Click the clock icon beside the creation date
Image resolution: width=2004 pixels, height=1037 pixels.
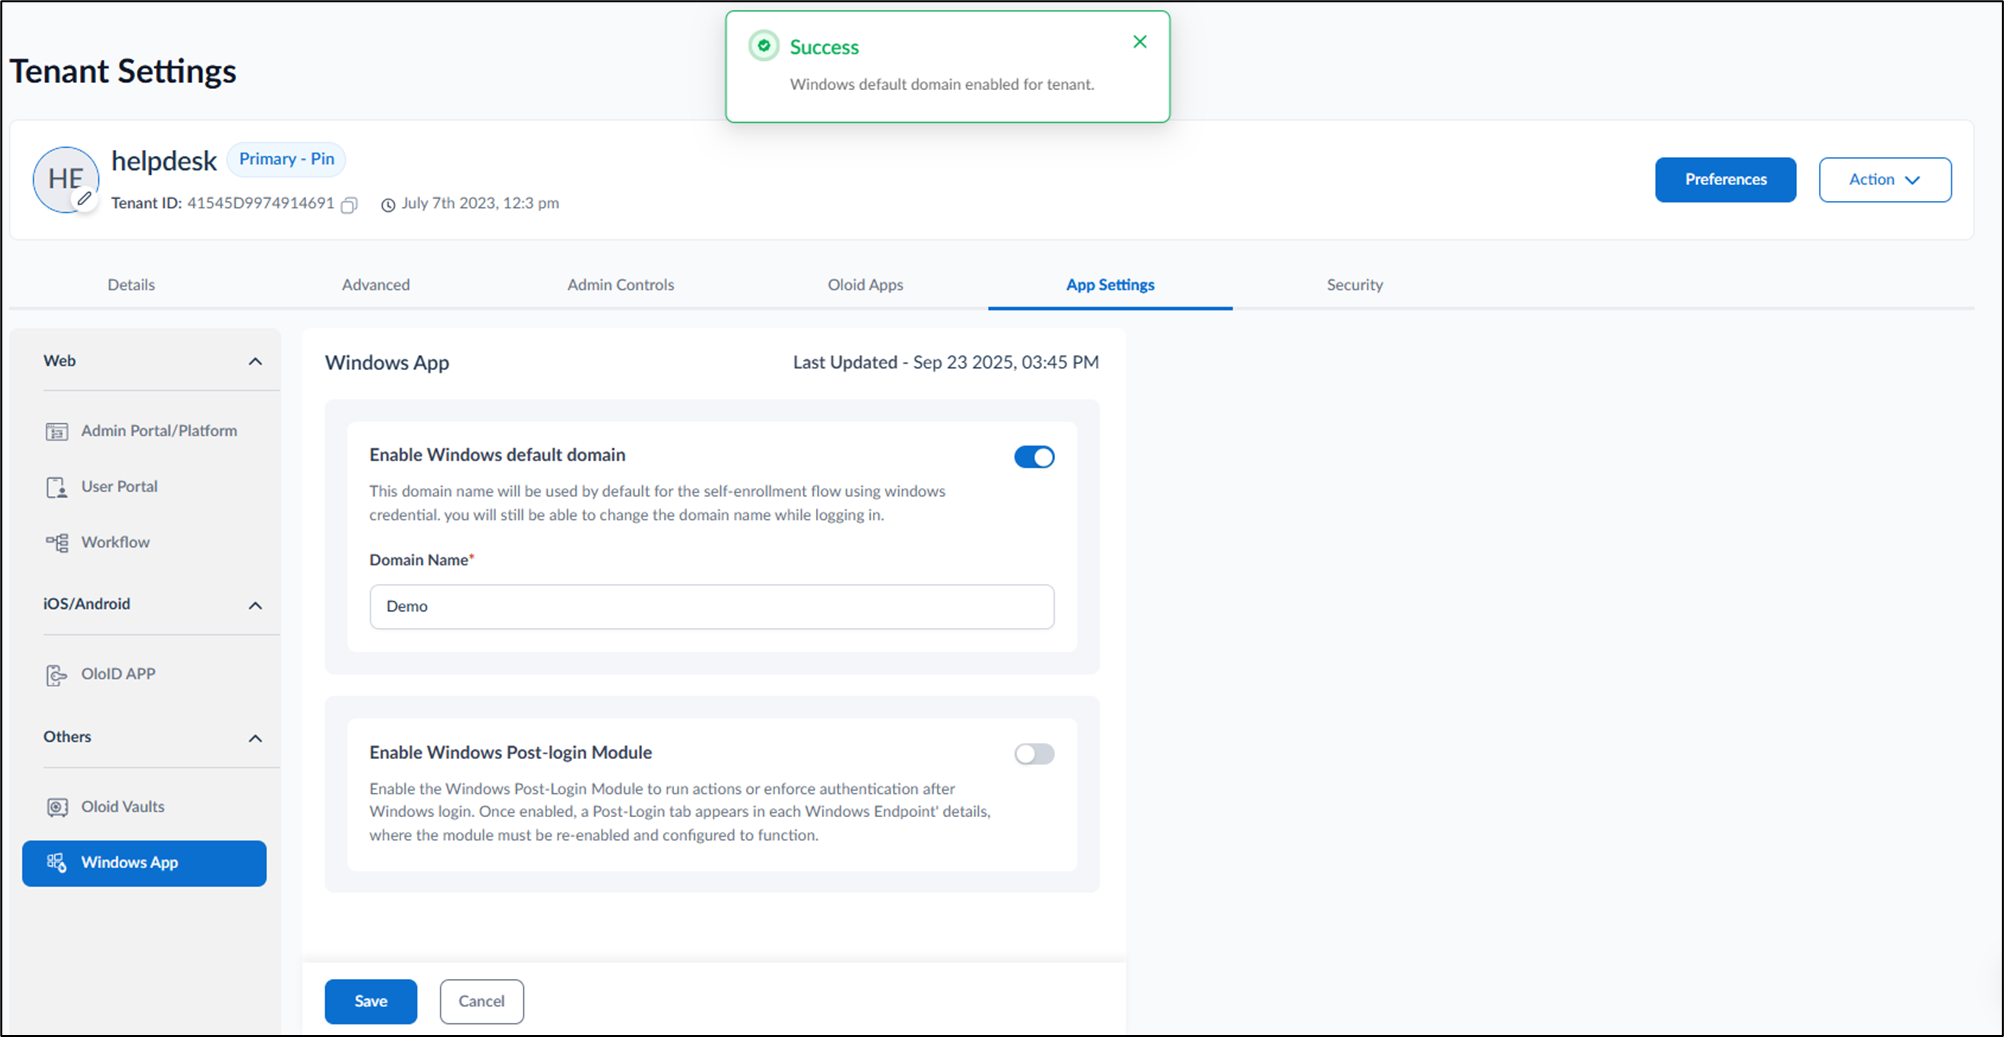click(388, 205)
